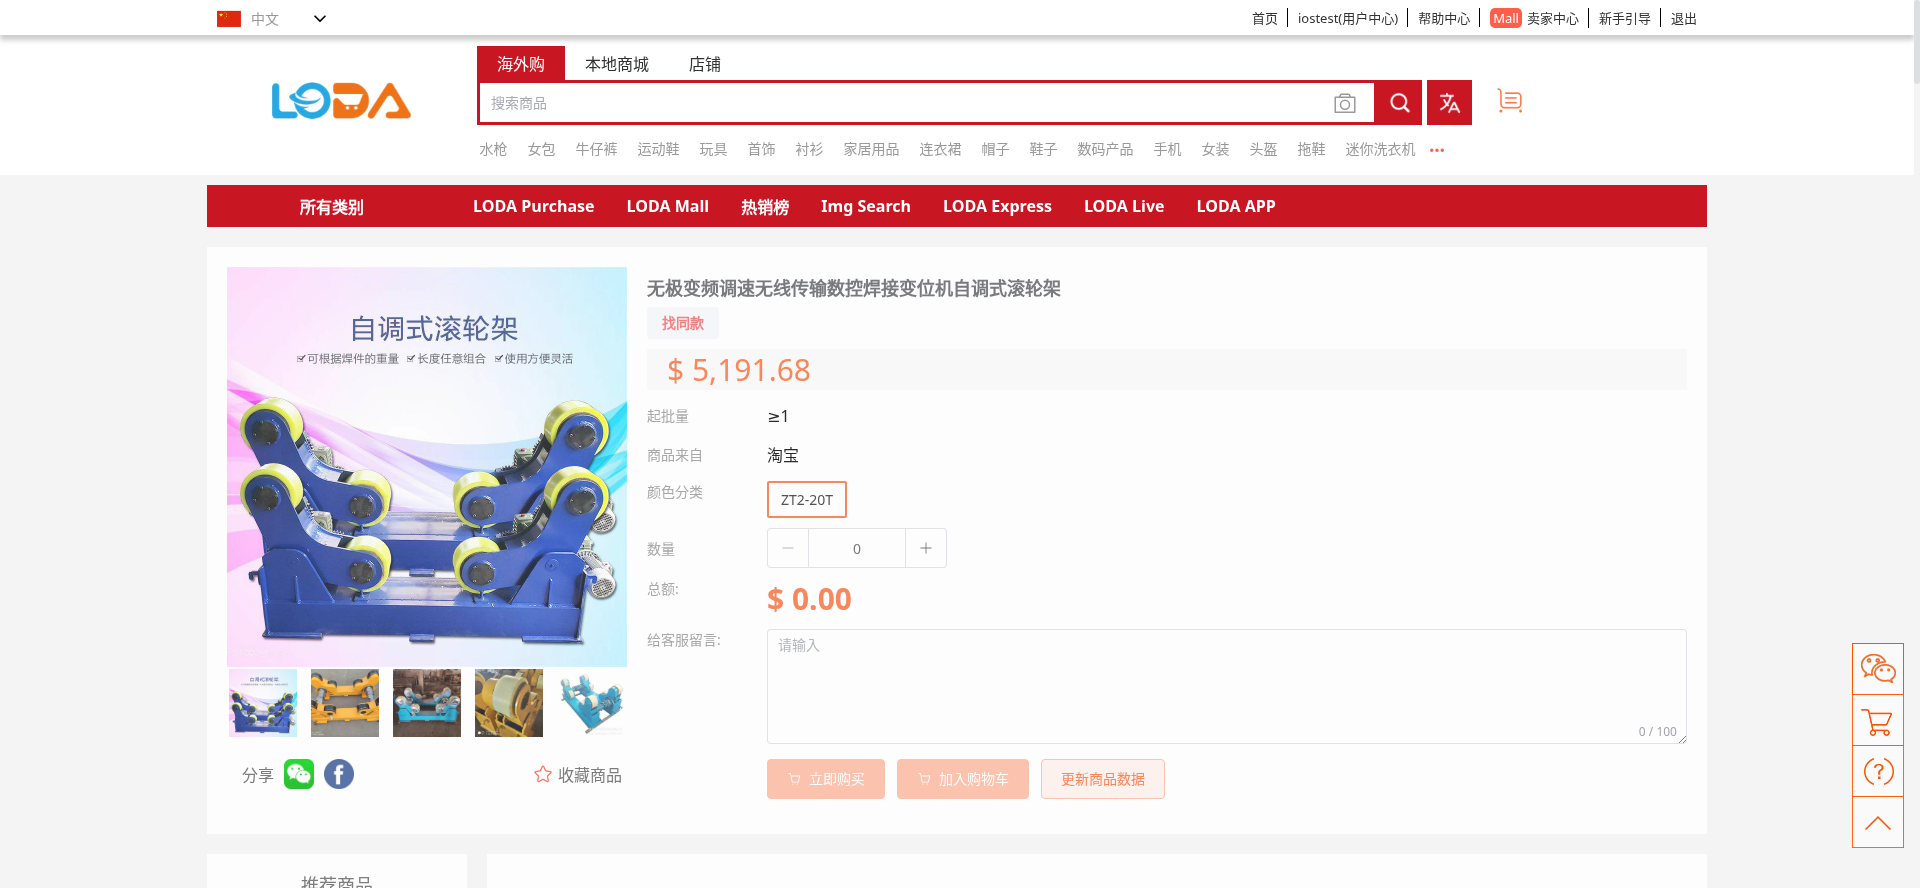Select the second product thumbnail image
1920x888 pixels.
click(x=345, y=703)
